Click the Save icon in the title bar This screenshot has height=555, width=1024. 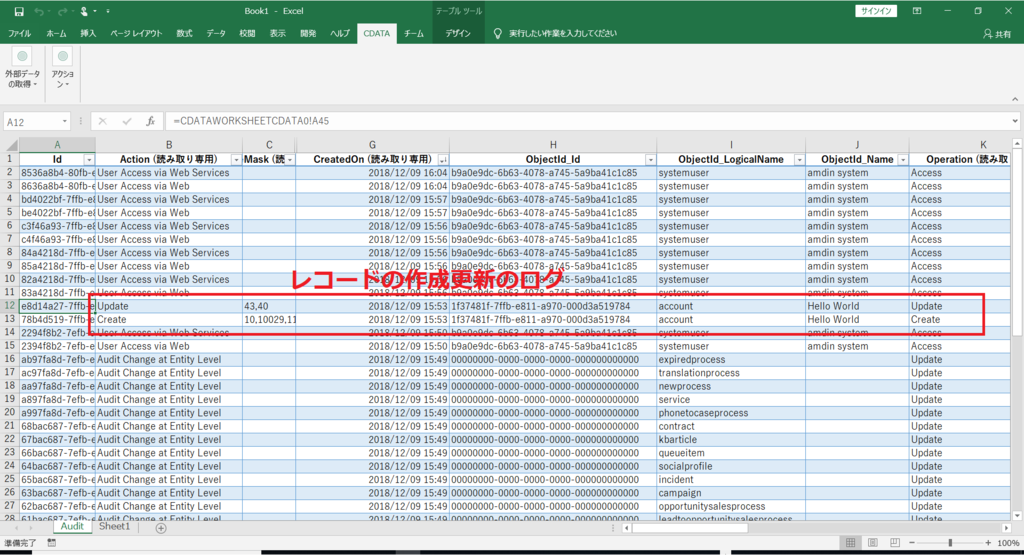click(x=19, y=11)
